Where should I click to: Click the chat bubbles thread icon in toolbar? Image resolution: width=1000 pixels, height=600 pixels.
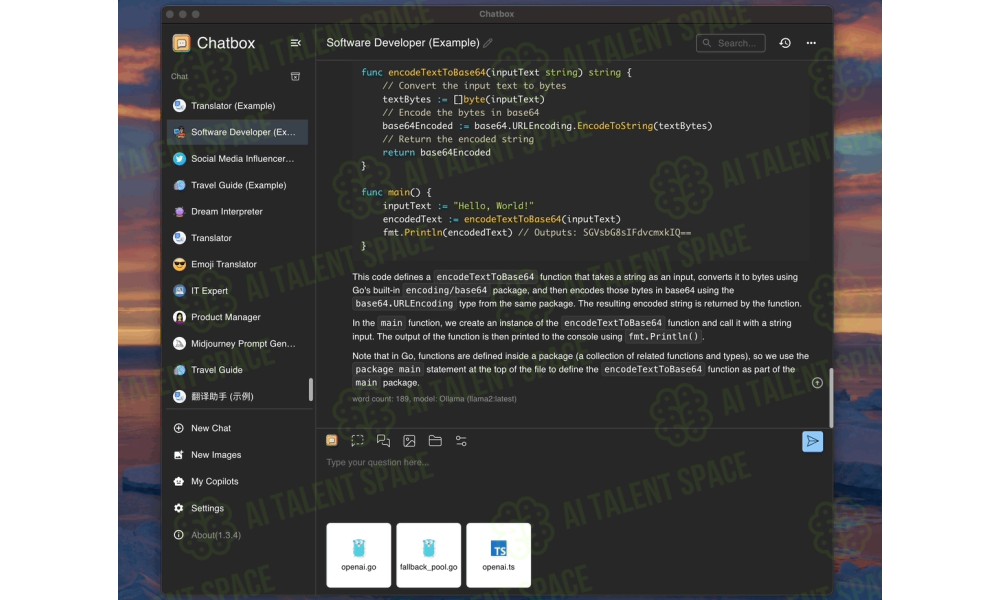click(383, 441)
